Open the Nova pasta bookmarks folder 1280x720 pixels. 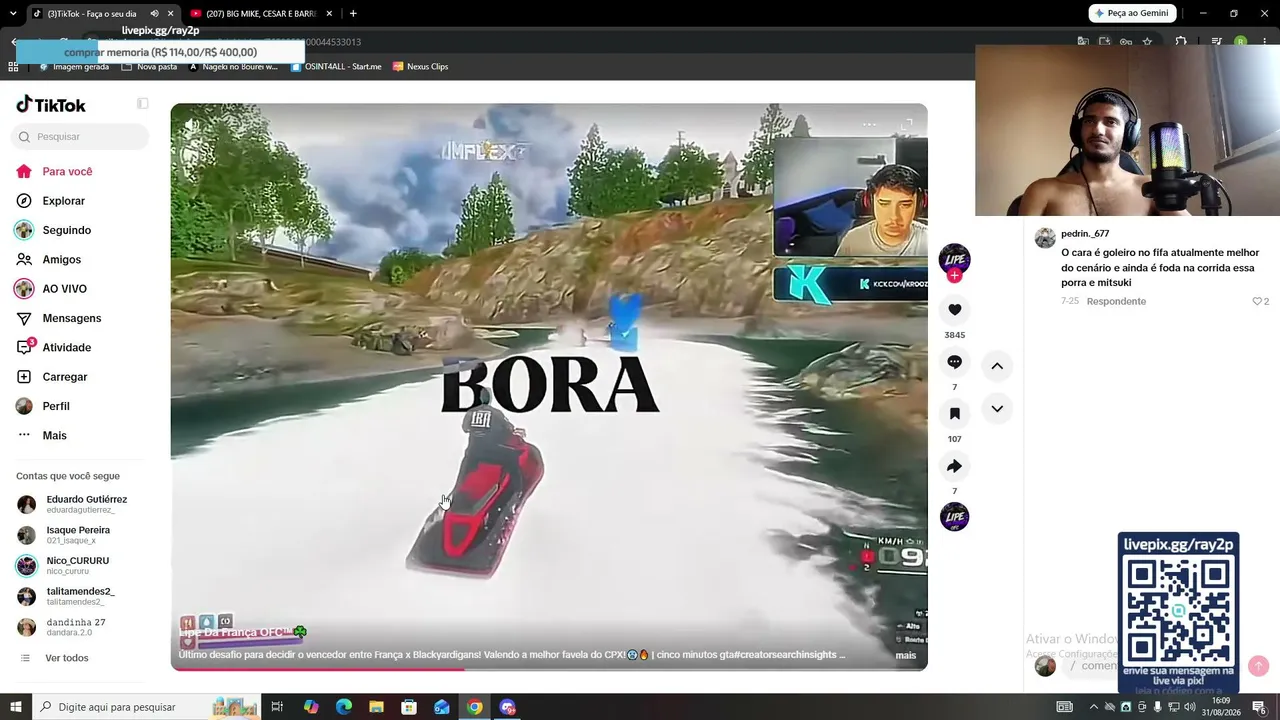149,66
